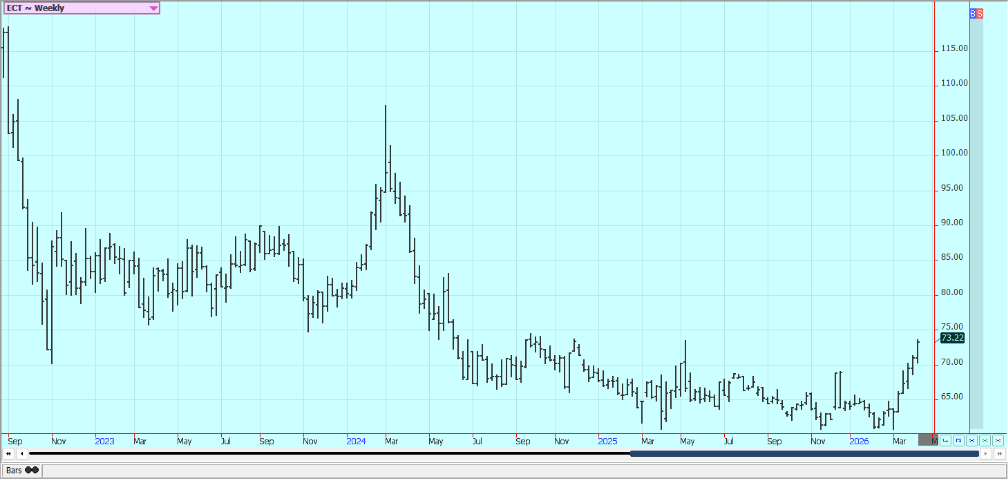Select the Bars tab
The height and width of the screenshot is (480, 1008).
coord(22,470)
